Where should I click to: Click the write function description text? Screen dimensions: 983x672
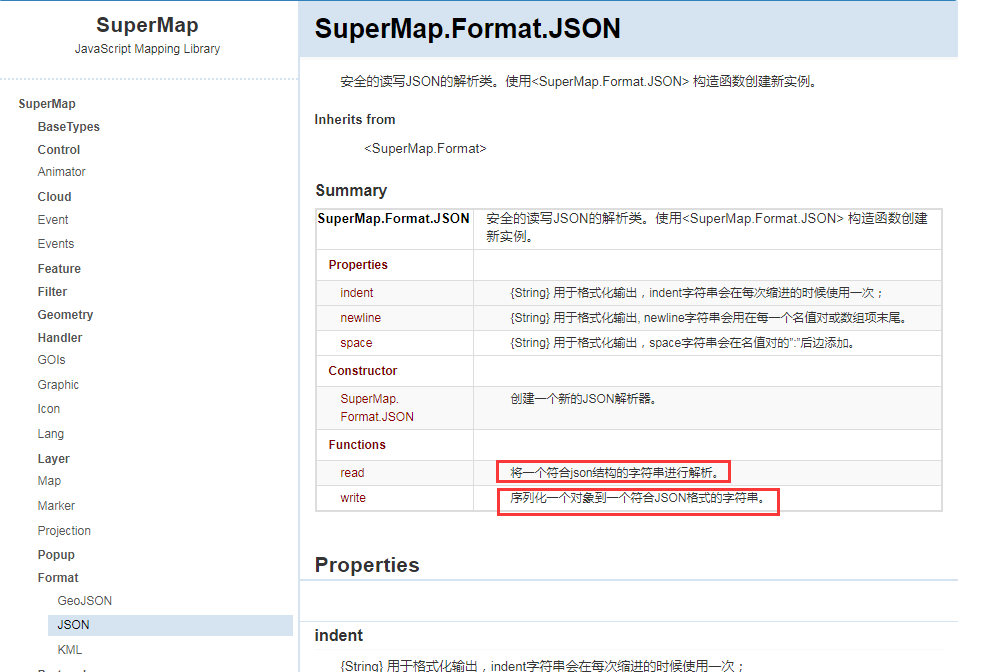[x=638, y=498]
